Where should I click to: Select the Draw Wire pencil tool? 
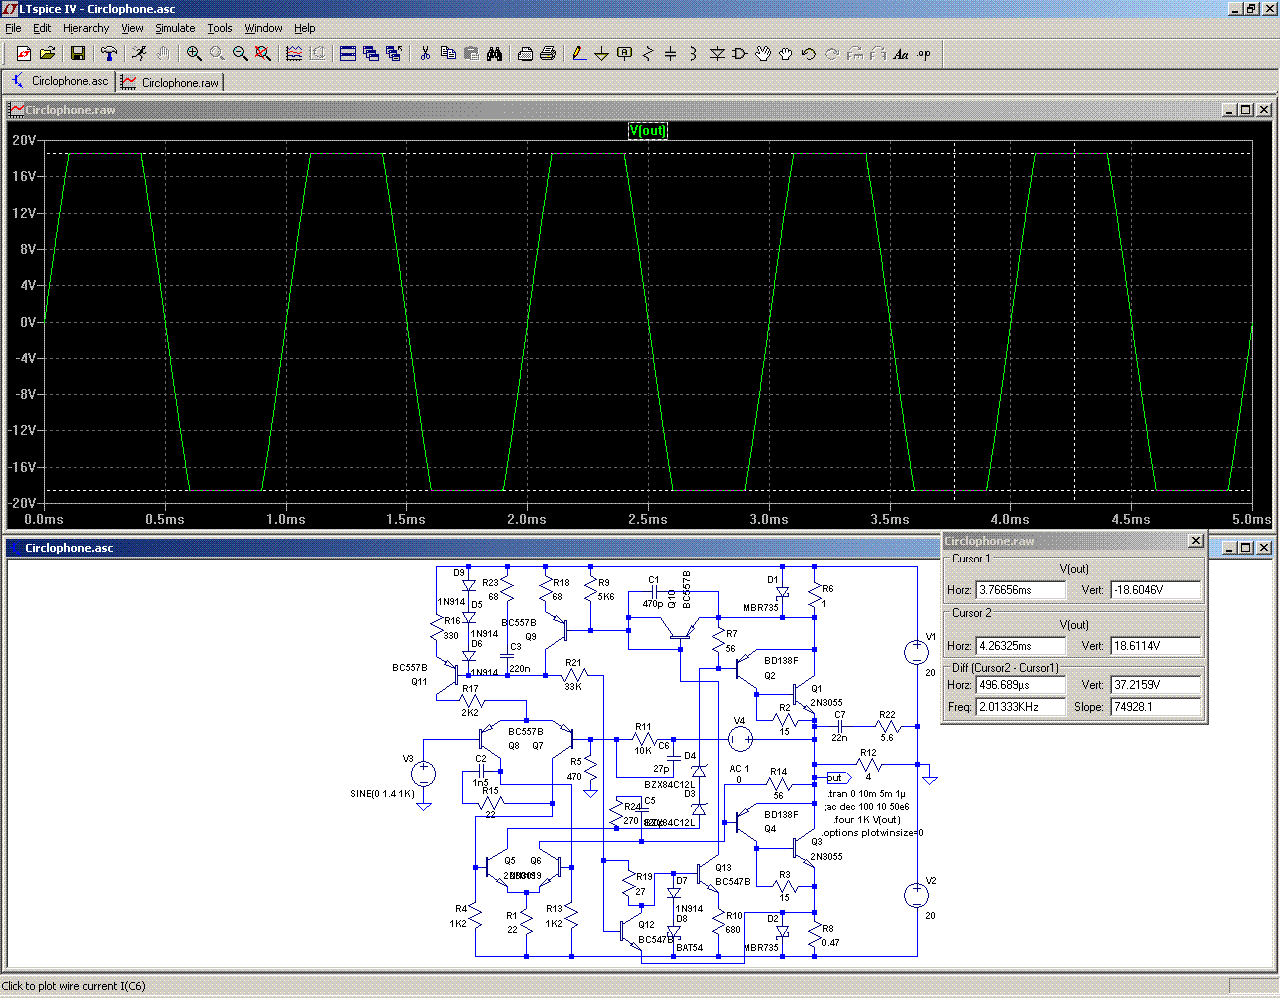(x=578, y=54)
